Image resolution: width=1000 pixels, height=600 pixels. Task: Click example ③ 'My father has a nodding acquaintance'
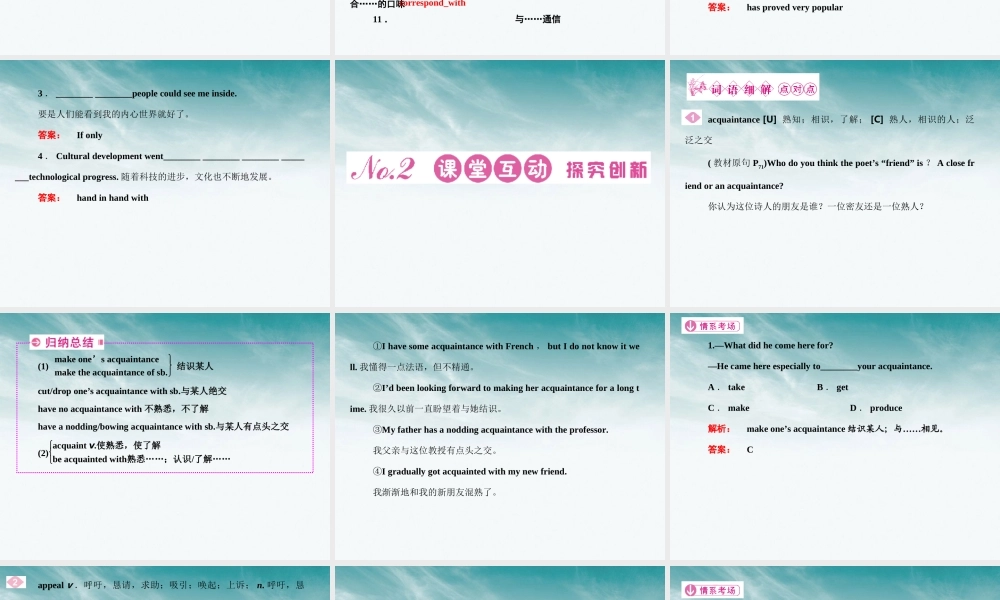click(490, 430)
